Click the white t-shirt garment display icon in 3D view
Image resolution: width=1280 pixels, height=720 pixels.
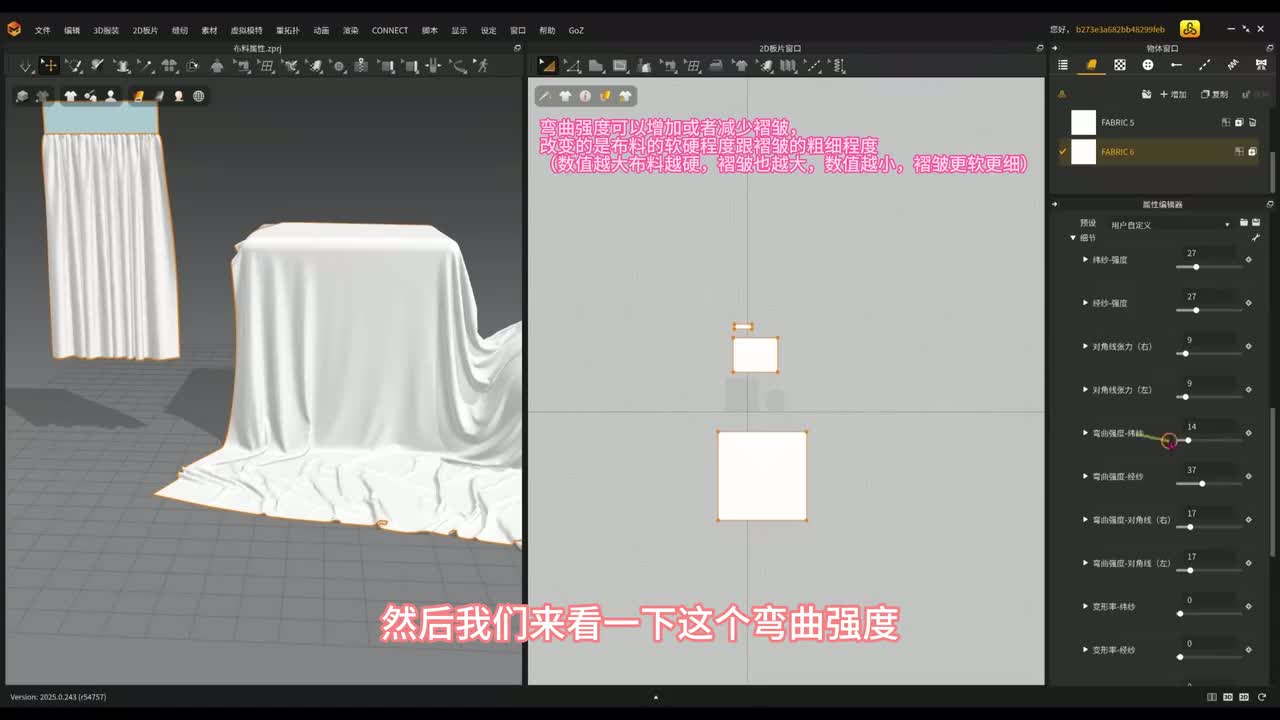(x=70, y=96)
